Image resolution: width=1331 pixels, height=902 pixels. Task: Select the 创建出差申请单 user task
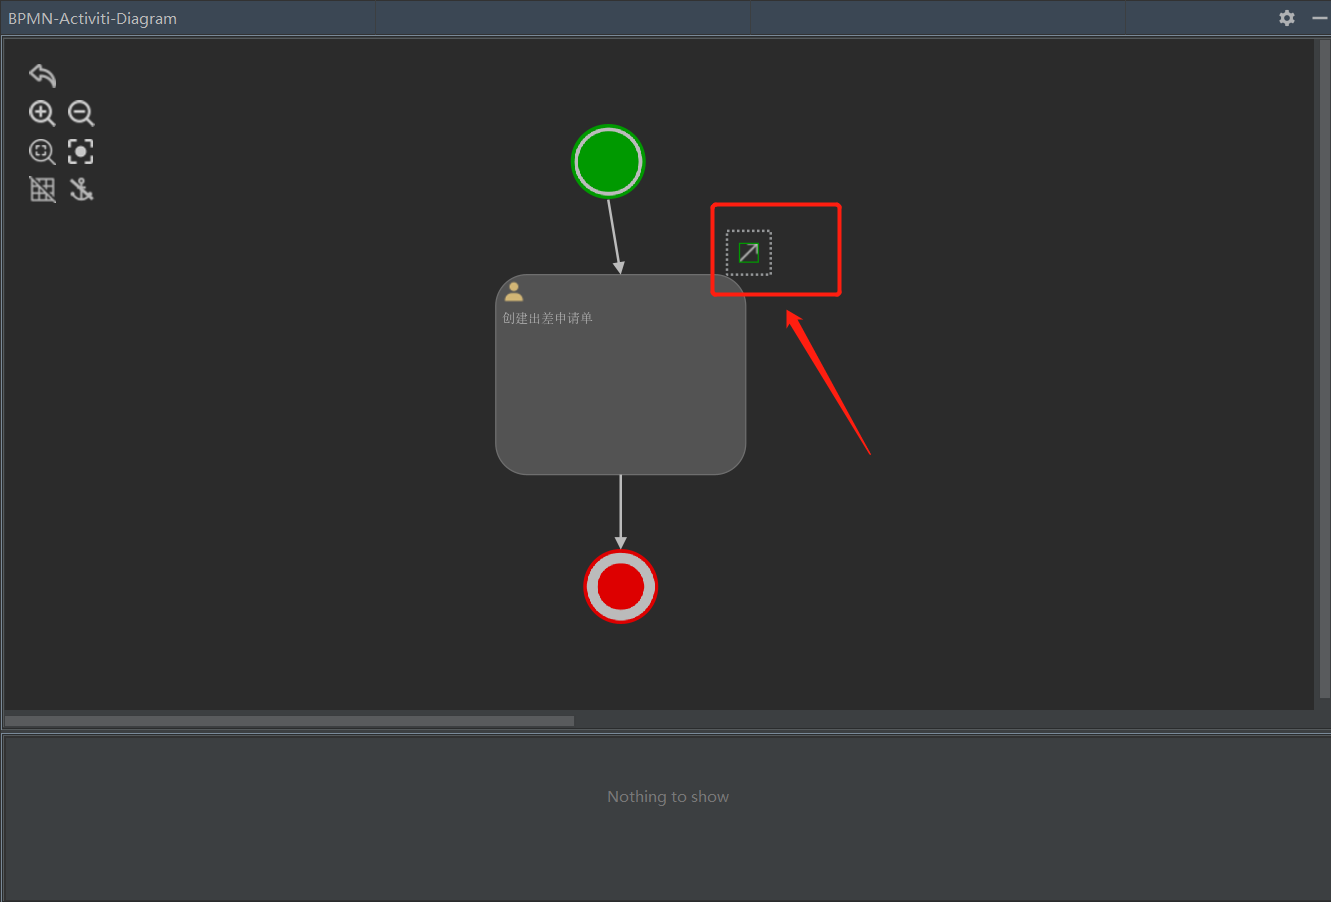pos(621,374)
